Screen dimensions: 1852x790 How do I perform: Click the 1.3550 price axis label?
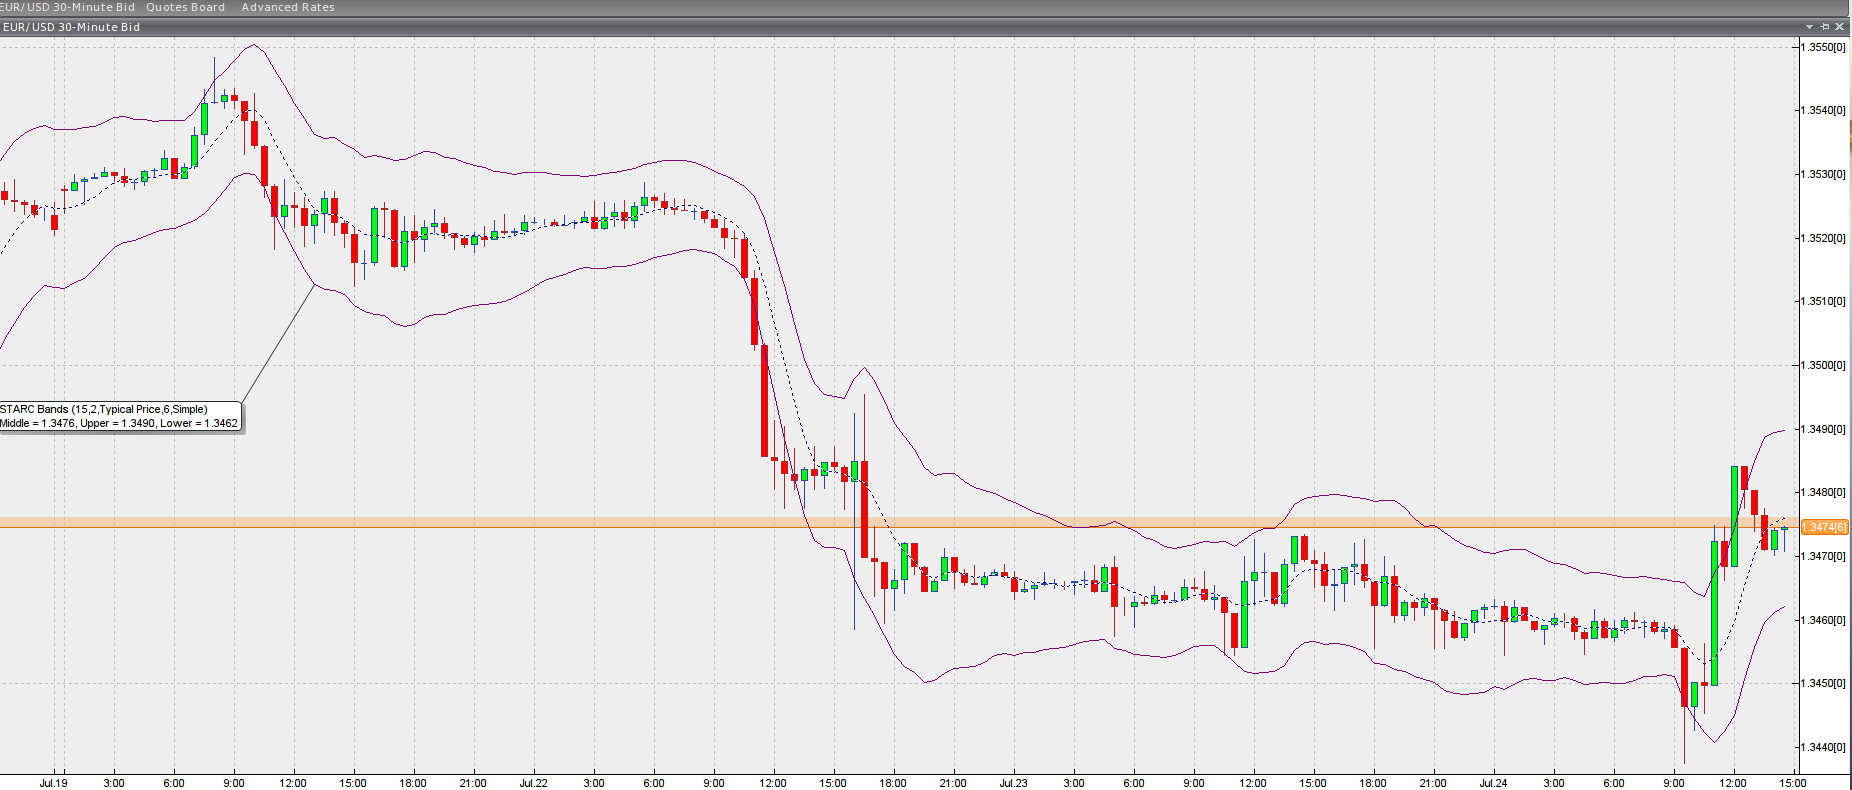[1823, 47]
